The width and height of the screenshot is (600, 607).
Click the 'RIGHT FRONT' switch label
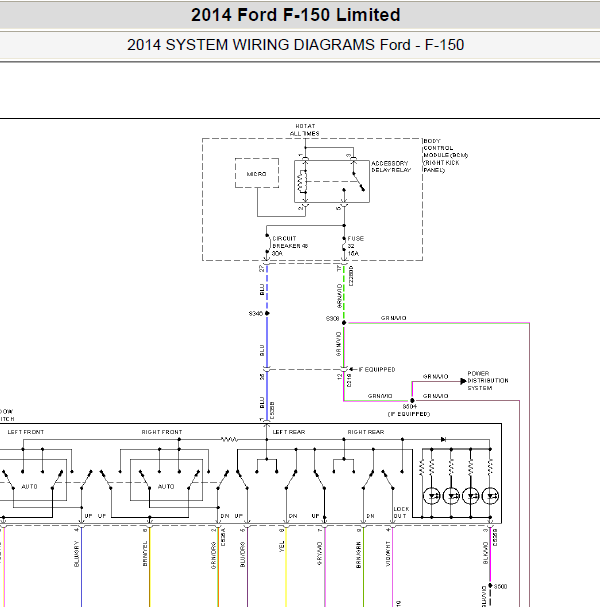pos(162,432)
